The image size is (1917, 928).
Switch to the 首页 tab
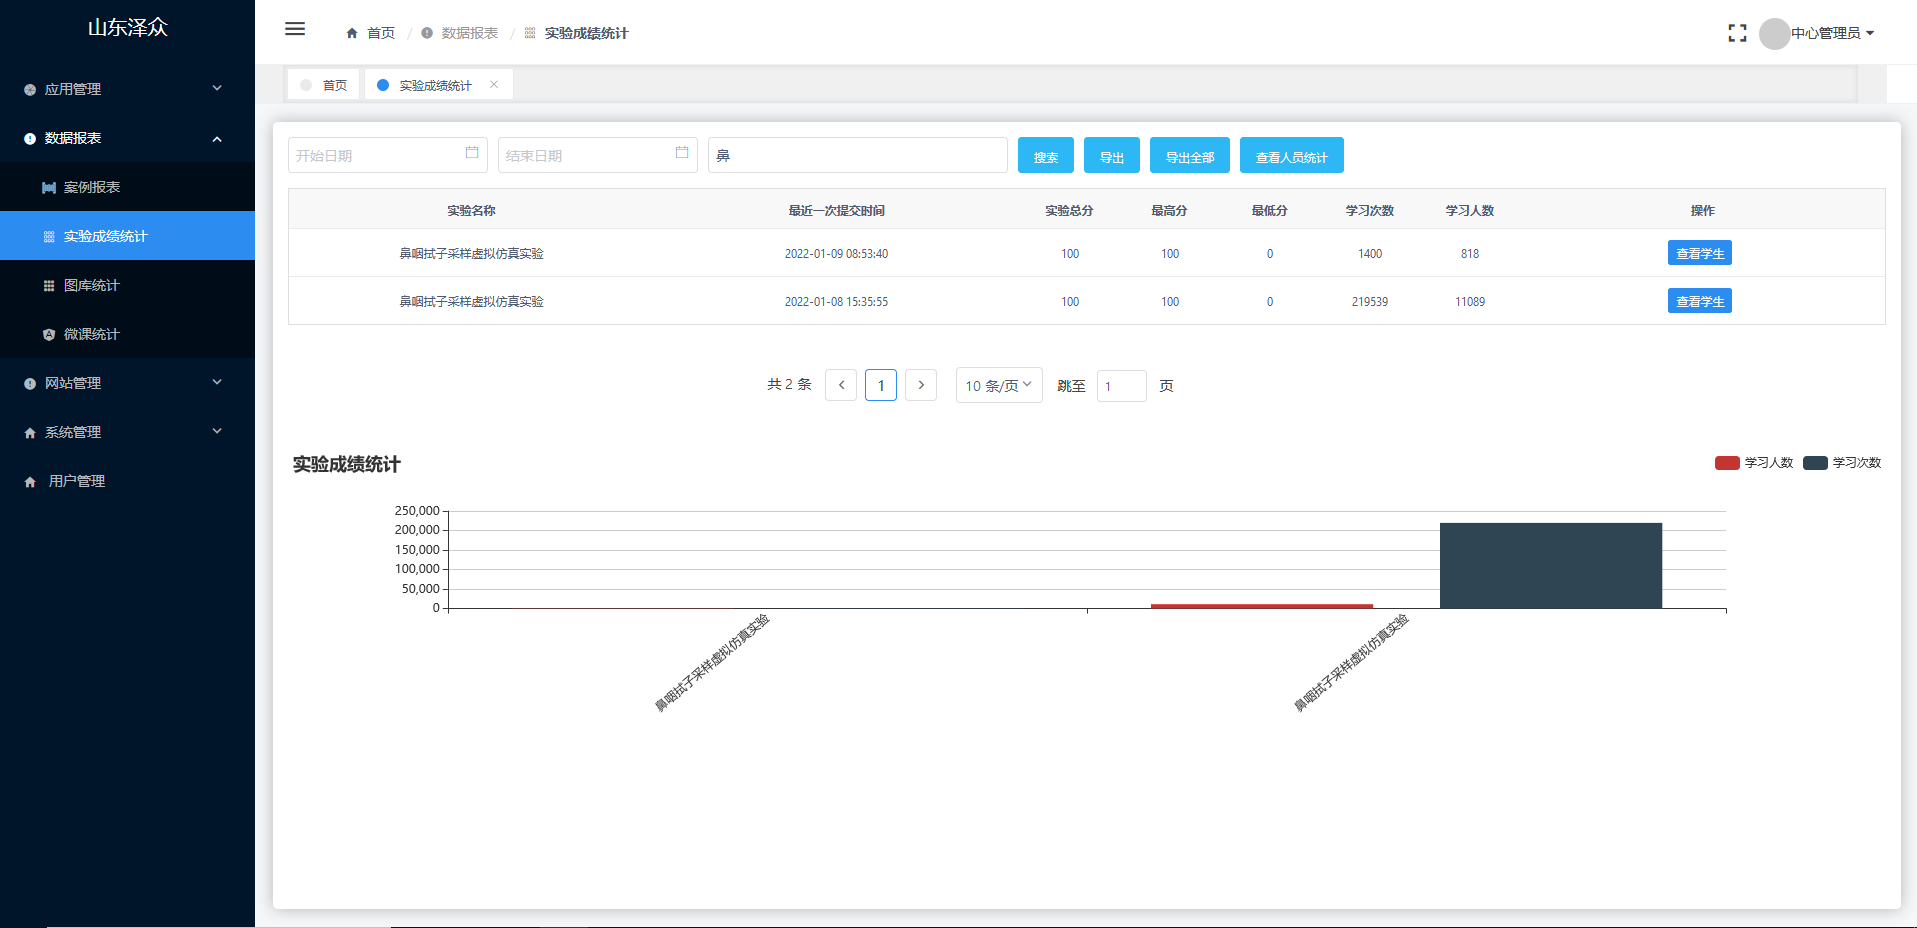[325, 85]
